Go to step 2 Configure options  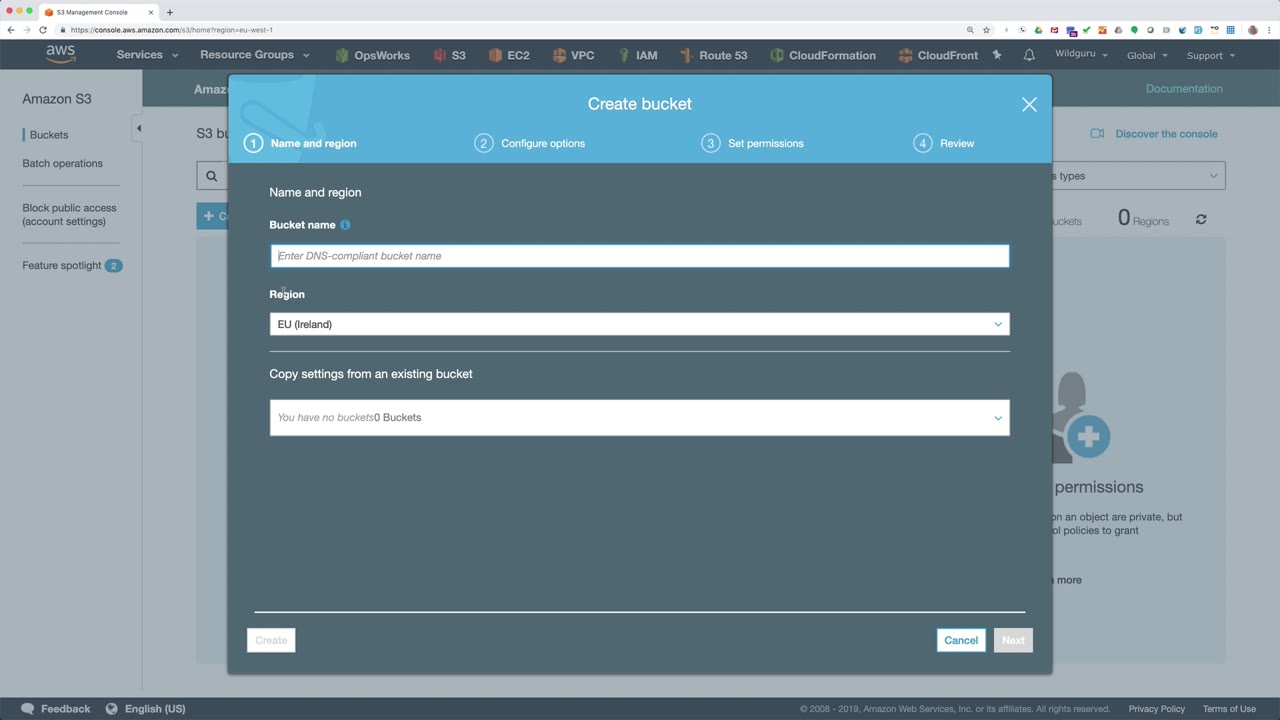[x=530, y=143]
